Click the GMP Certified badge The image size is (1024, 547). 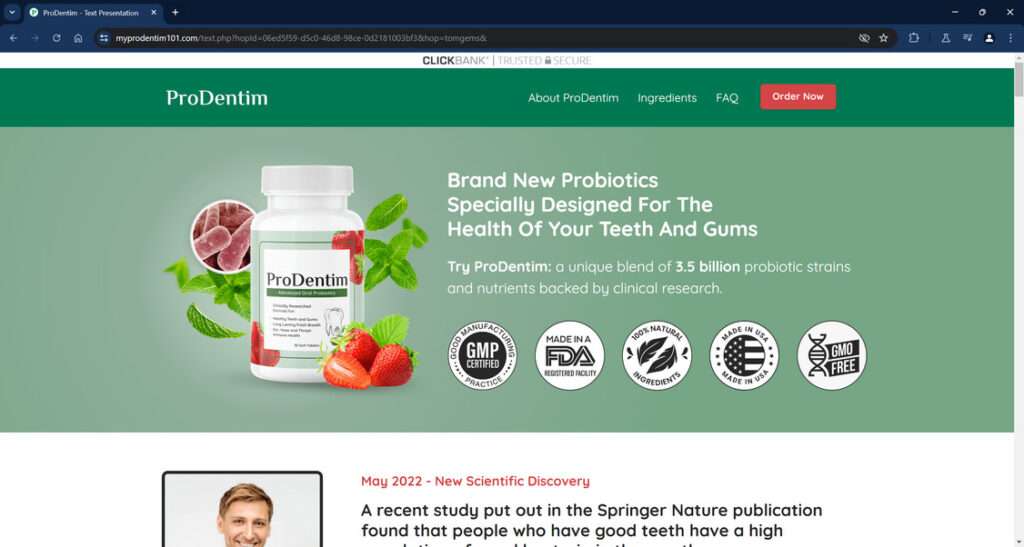coord(483,355)
